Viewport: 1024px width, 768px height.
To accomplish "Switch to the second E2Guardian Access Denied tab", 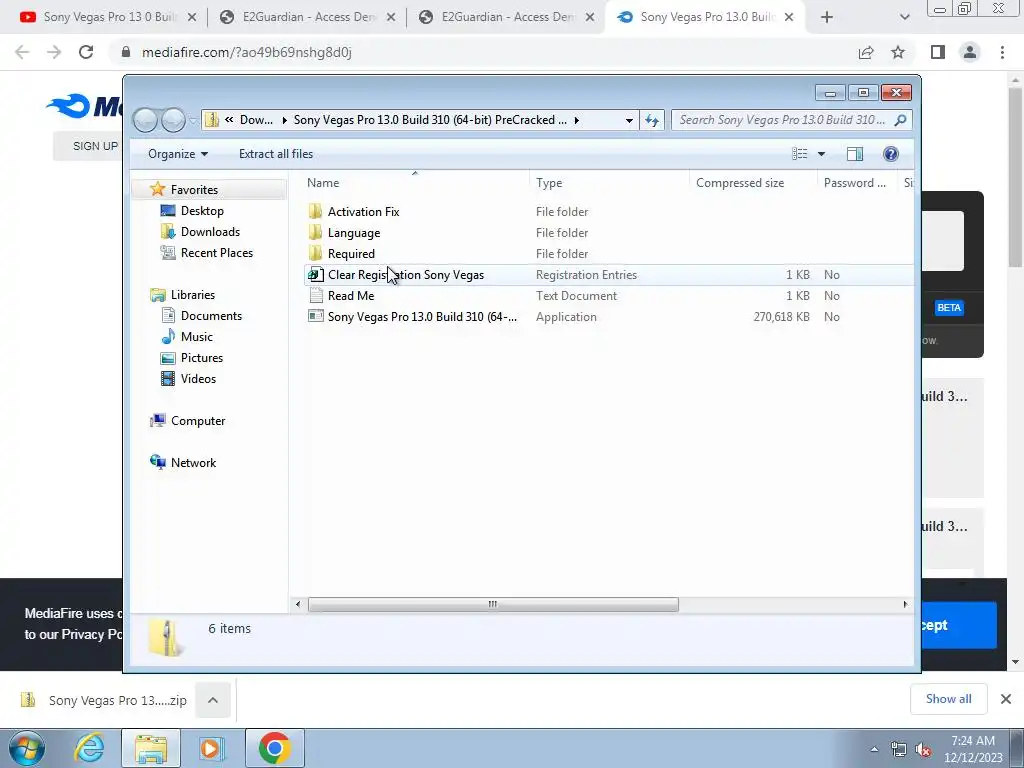I will click(507, 18).
